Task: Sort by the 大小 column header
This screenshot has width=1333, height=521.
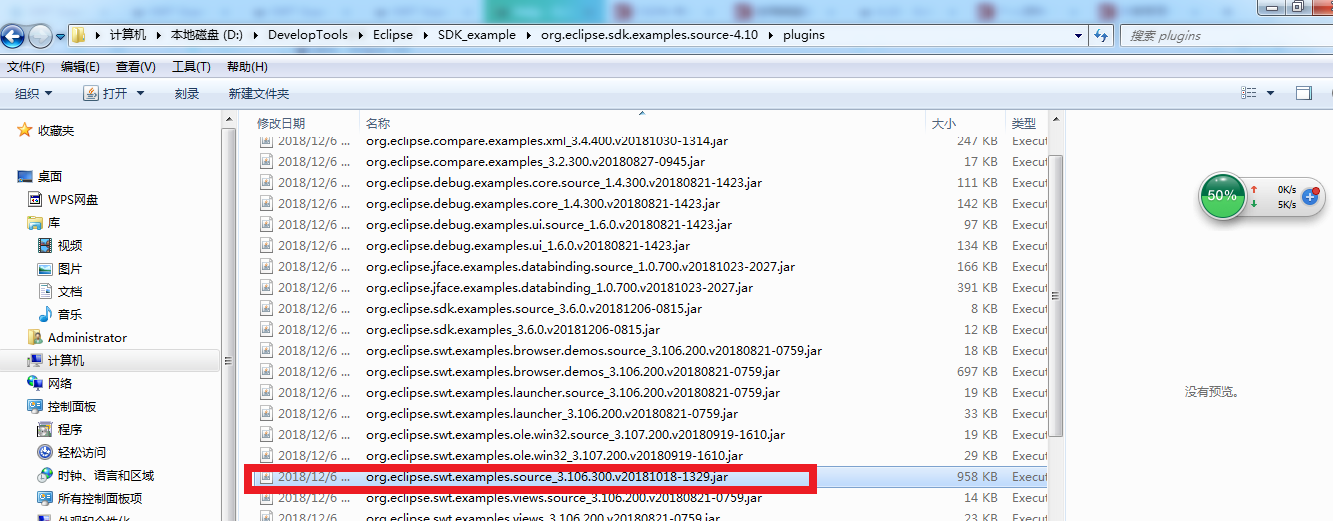Action: tap(944, 123)
